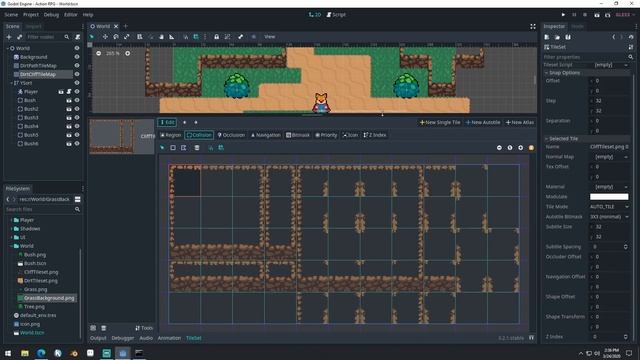Open the Tile Mode dropdown

609,207
